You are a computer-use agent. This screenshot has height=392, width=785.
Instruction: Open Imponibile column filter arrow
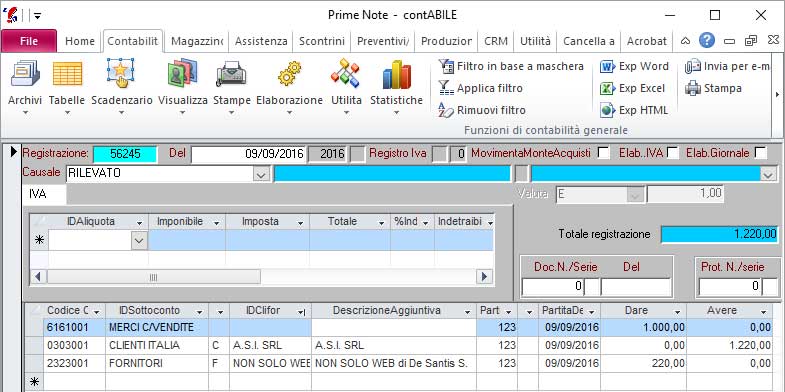click(x=217, y=222)
